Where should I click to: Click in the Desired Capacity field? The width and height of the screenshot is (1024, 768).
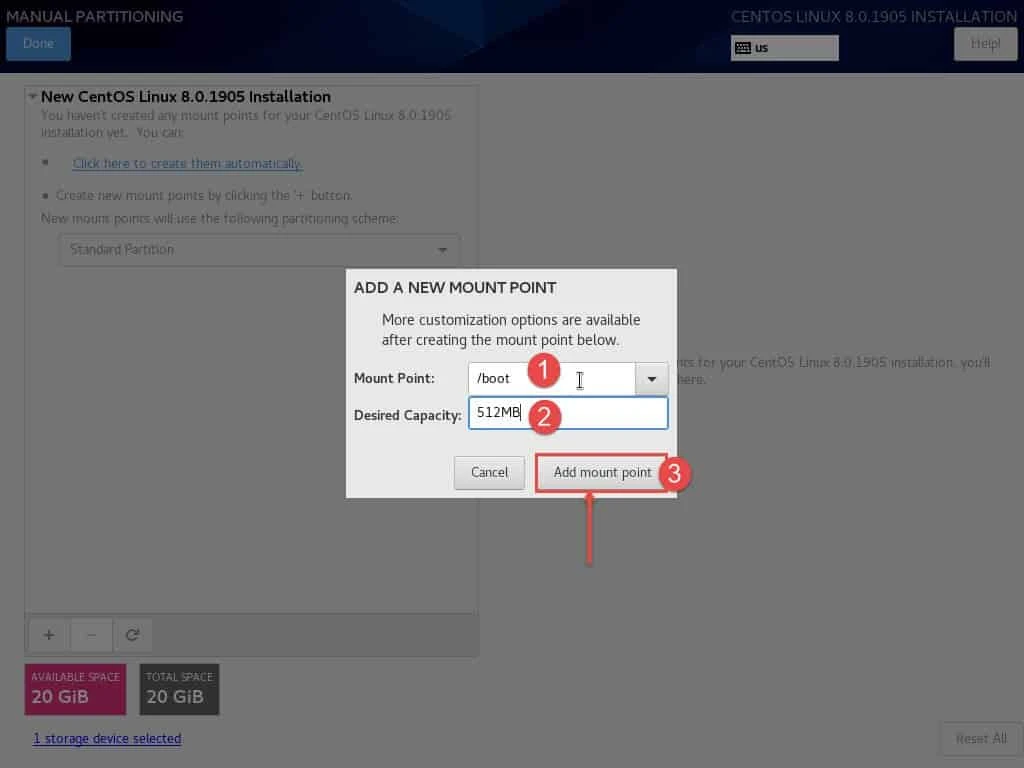[x=568, y=413]
